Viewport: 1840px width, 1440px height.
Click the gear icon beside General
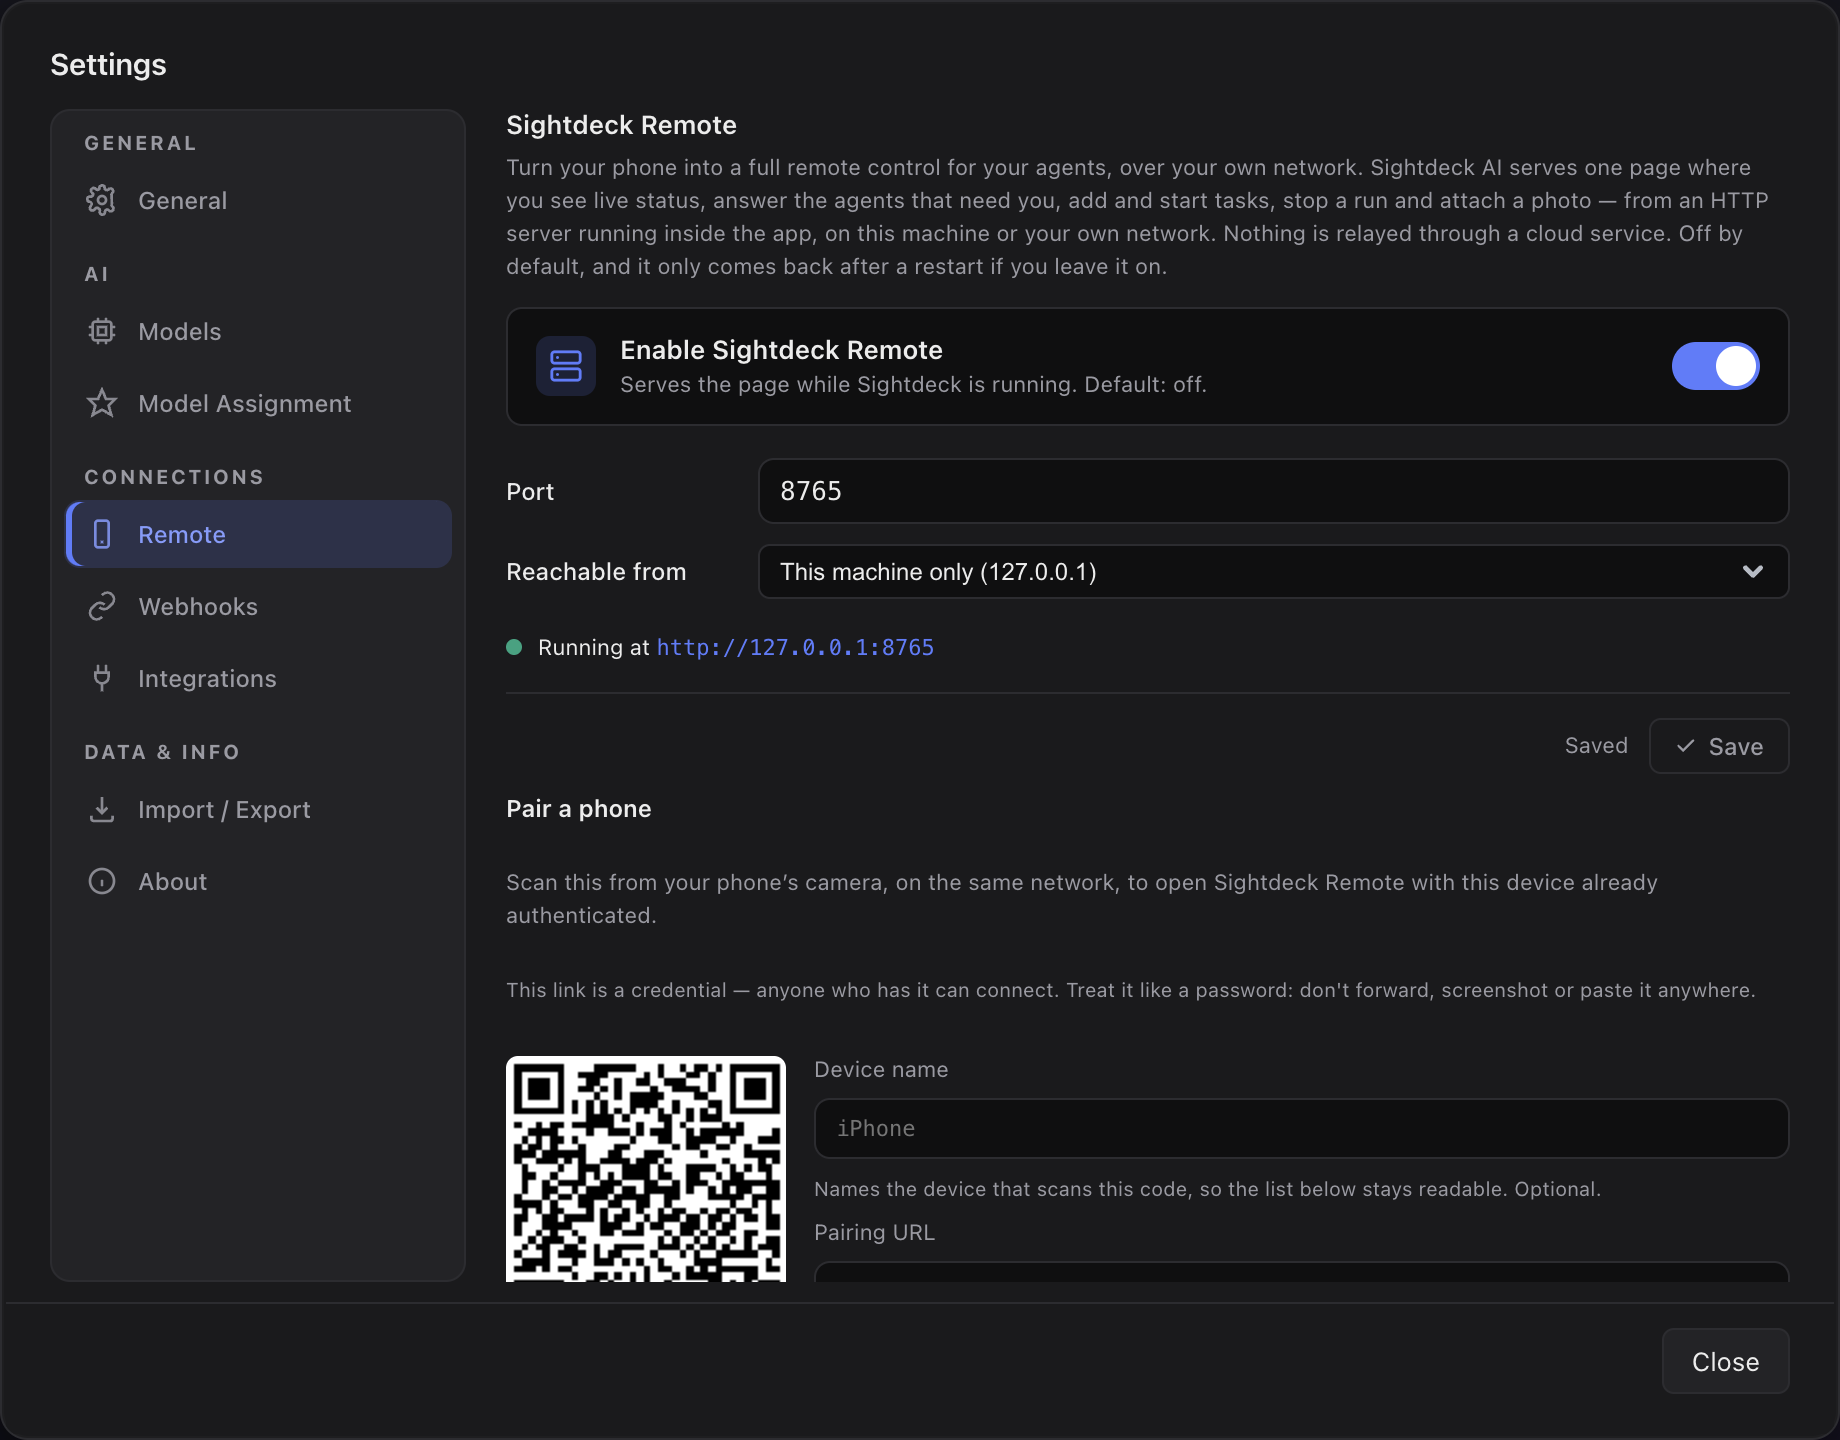tap(101, 200)
